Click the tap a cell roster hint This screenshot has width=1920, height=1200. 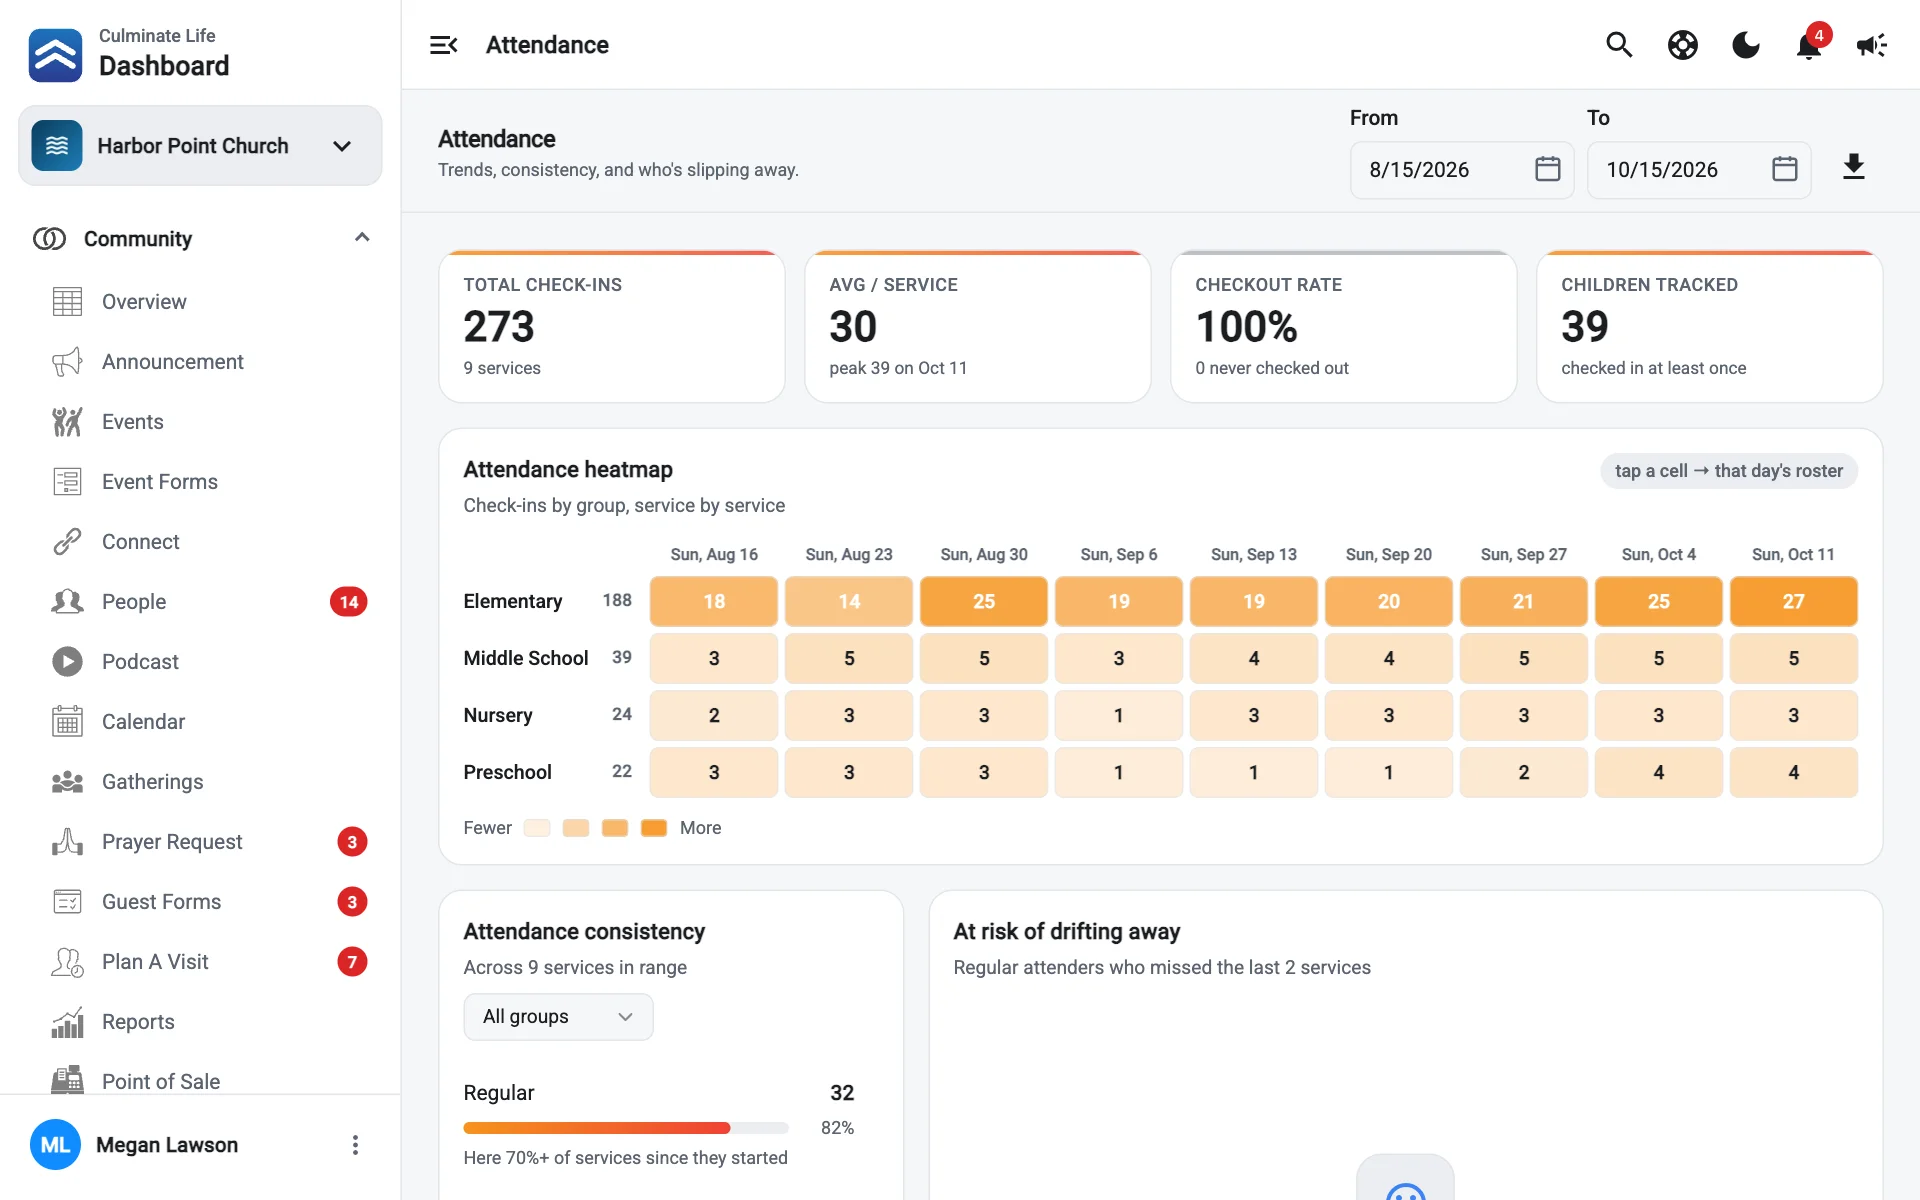pos(1729,471)
